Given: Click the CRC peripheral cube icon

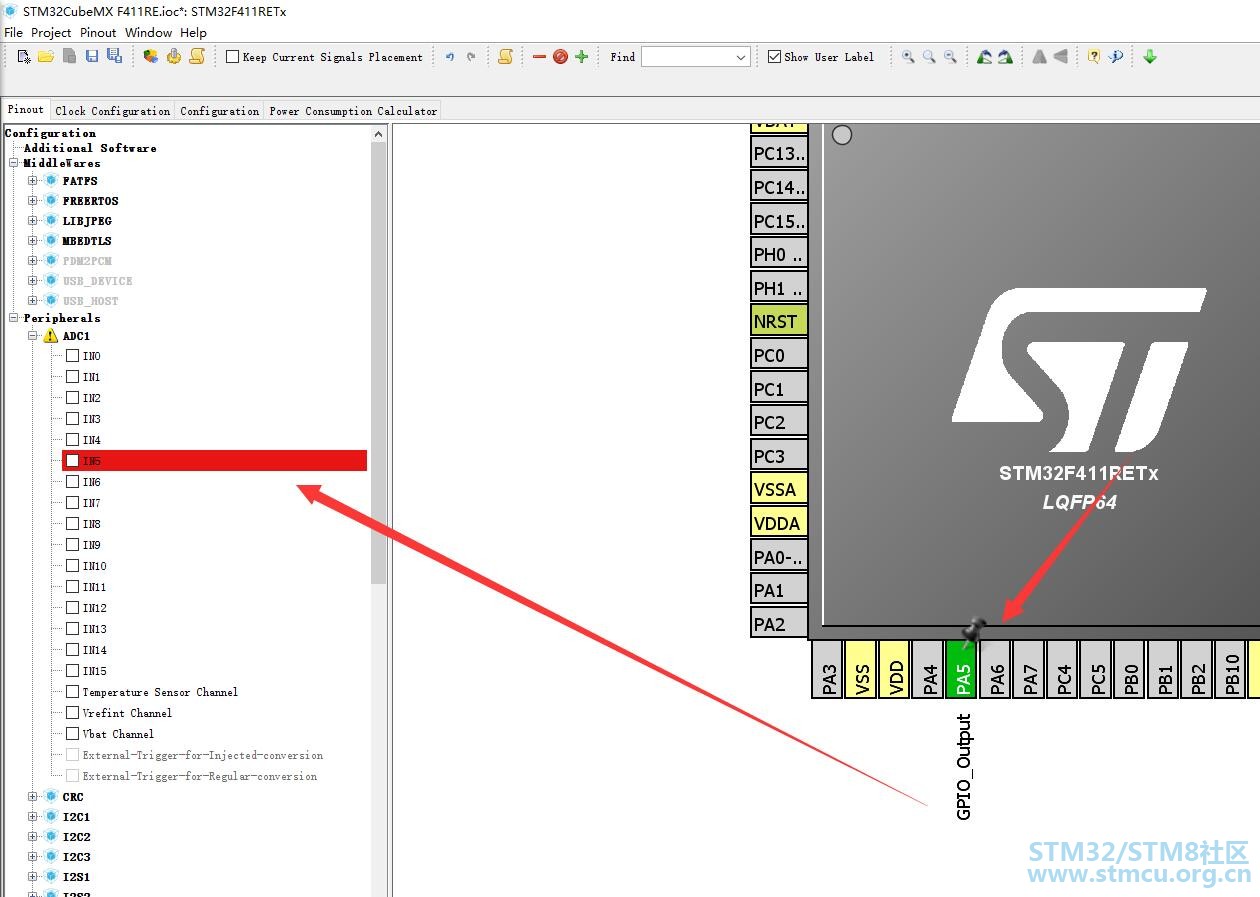Looking at the screenshot, I should pos(51,797).
